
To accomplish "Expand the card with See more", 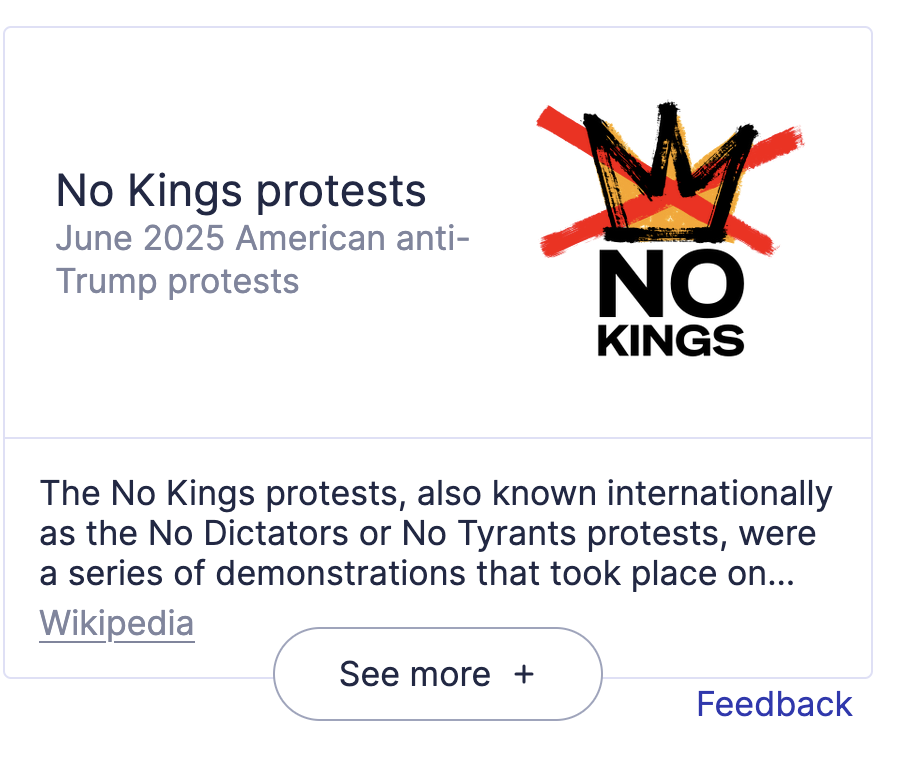I will 438,674.
